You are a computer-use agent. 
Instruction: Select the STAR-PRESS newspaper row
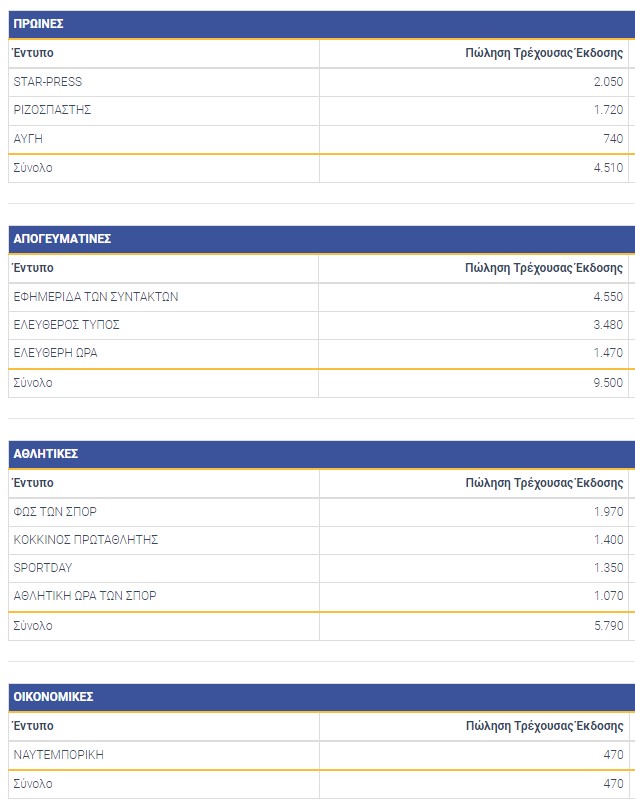(48, 82)
